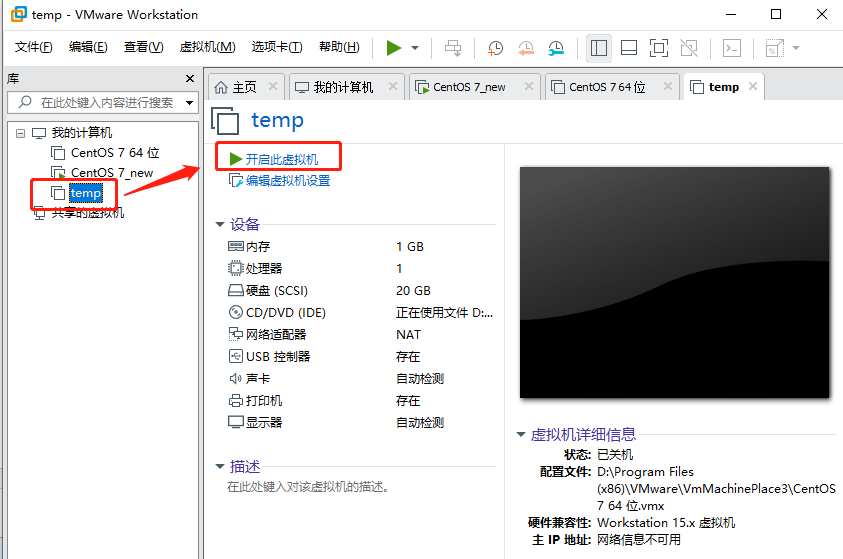The width and height of the screenshot is (843, 559).
Task: Click the description text field placeholder
Action: tap(308, 487)
